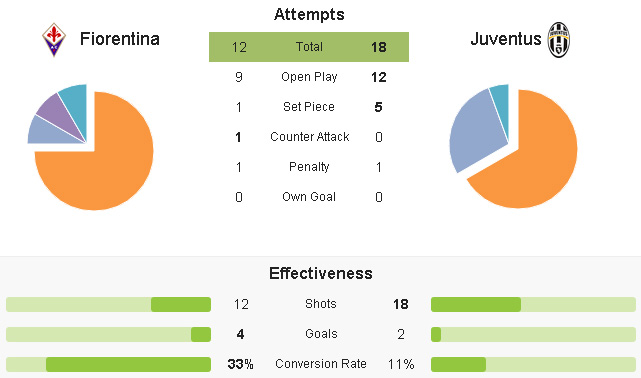Select the Fiorentina team name

click(119, 39)
